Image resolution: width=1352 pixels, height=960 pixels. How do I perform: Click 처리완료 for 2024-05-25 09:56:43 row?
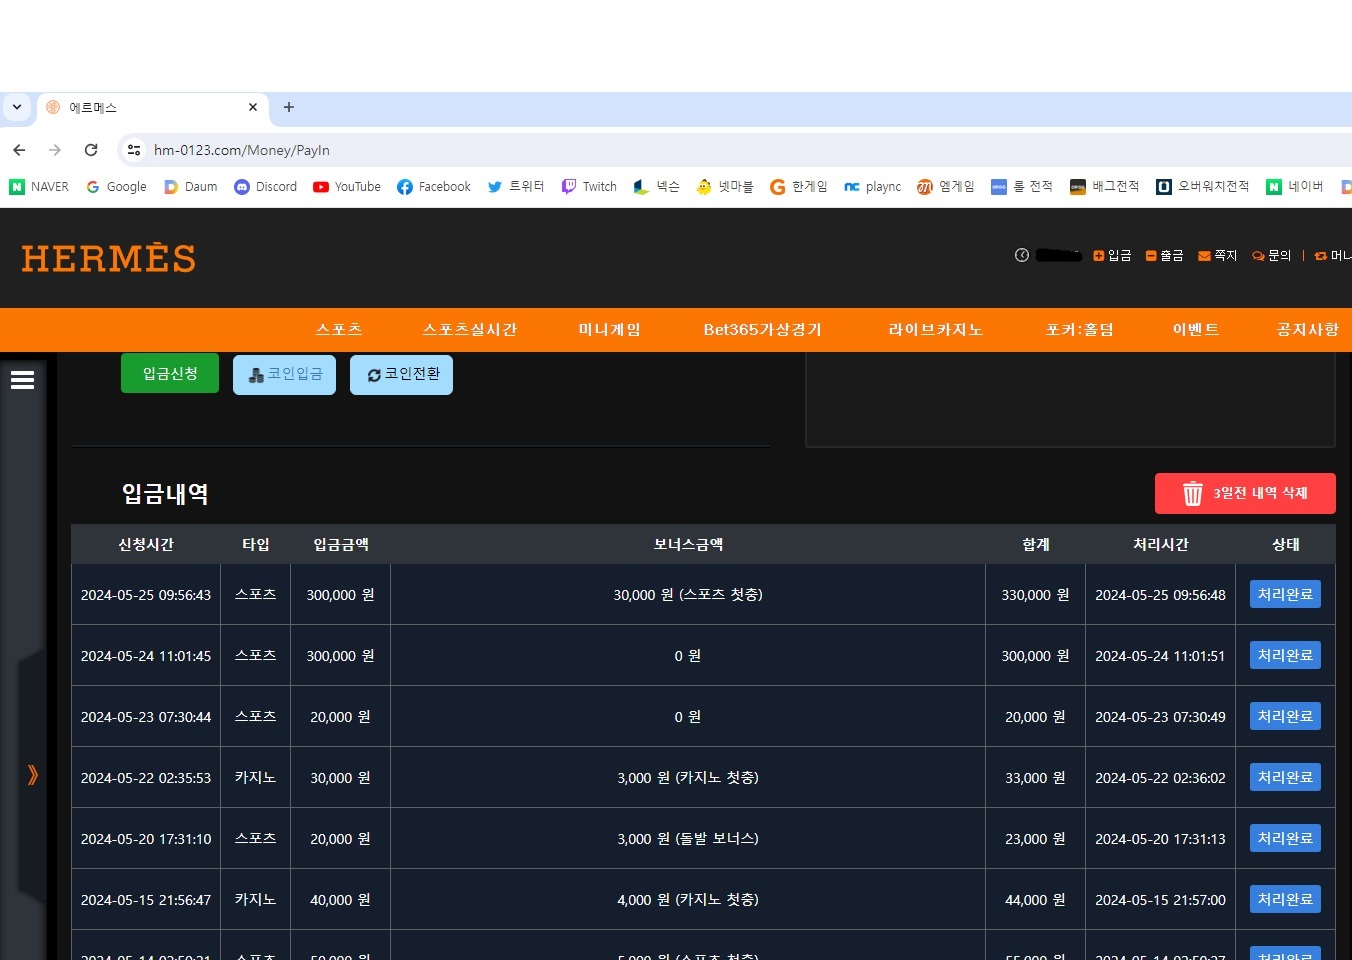pos(1285,594)
